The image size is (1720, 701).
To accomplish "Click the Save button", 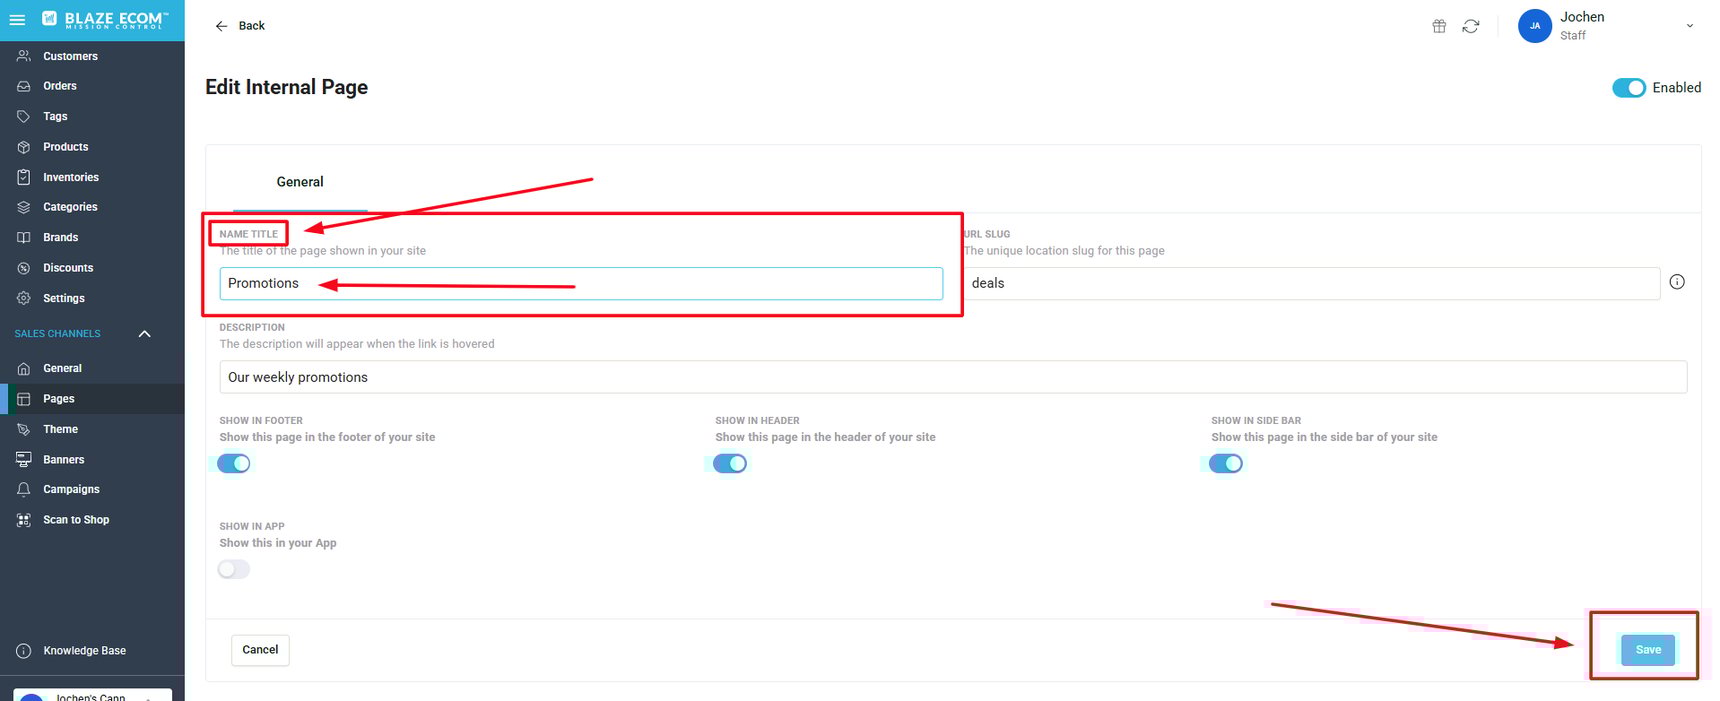I will pyautogui.click(x=1647, y=650).
